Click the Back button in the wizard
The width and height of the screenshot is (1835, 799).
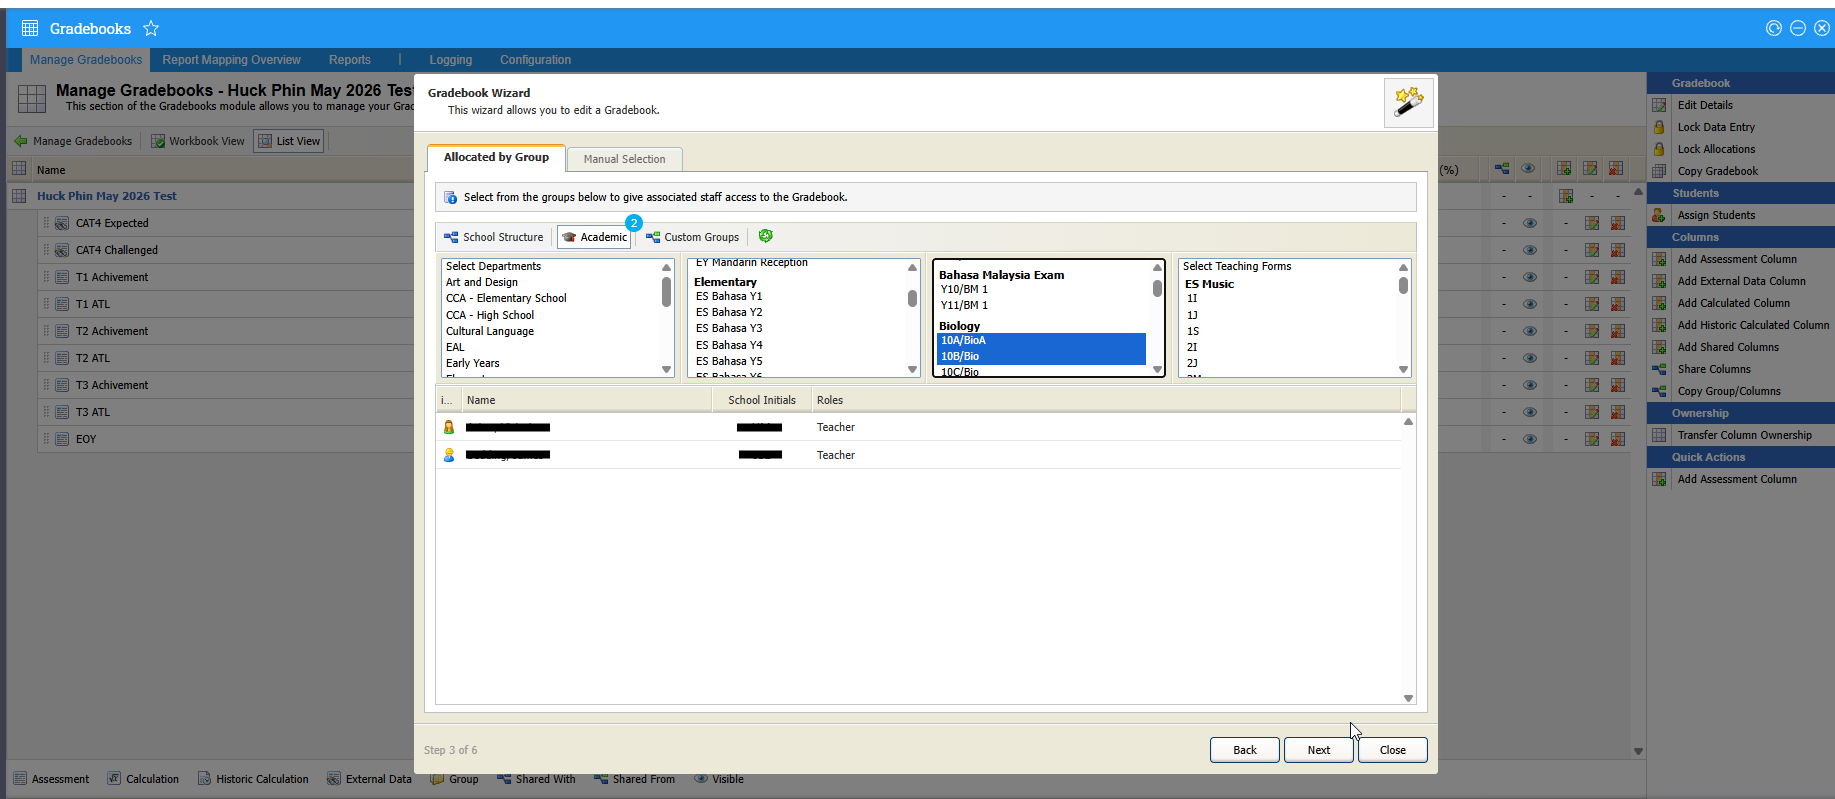(1245, 750)
